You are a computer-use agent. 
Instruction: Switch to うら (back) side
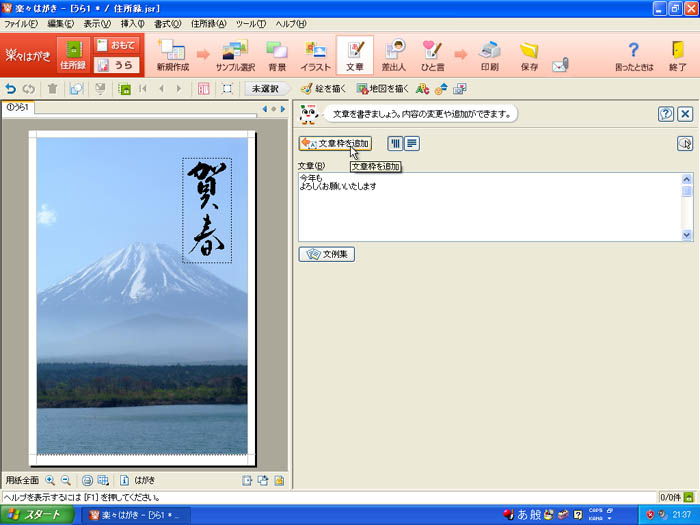coord(116,65)
